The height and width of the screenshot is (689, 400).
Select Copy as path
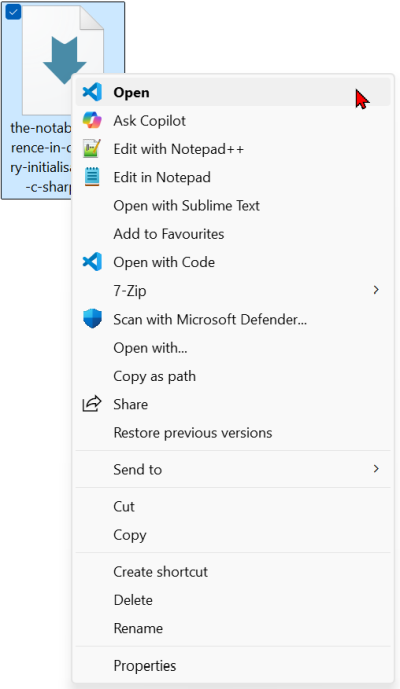[x=233, y=376]
